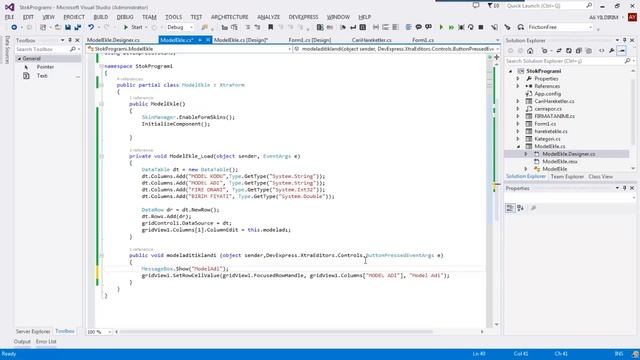The image size is (640, 360).
Task: Select Kategori.cs in Solution Explorer
Action: tap(547, 139)
